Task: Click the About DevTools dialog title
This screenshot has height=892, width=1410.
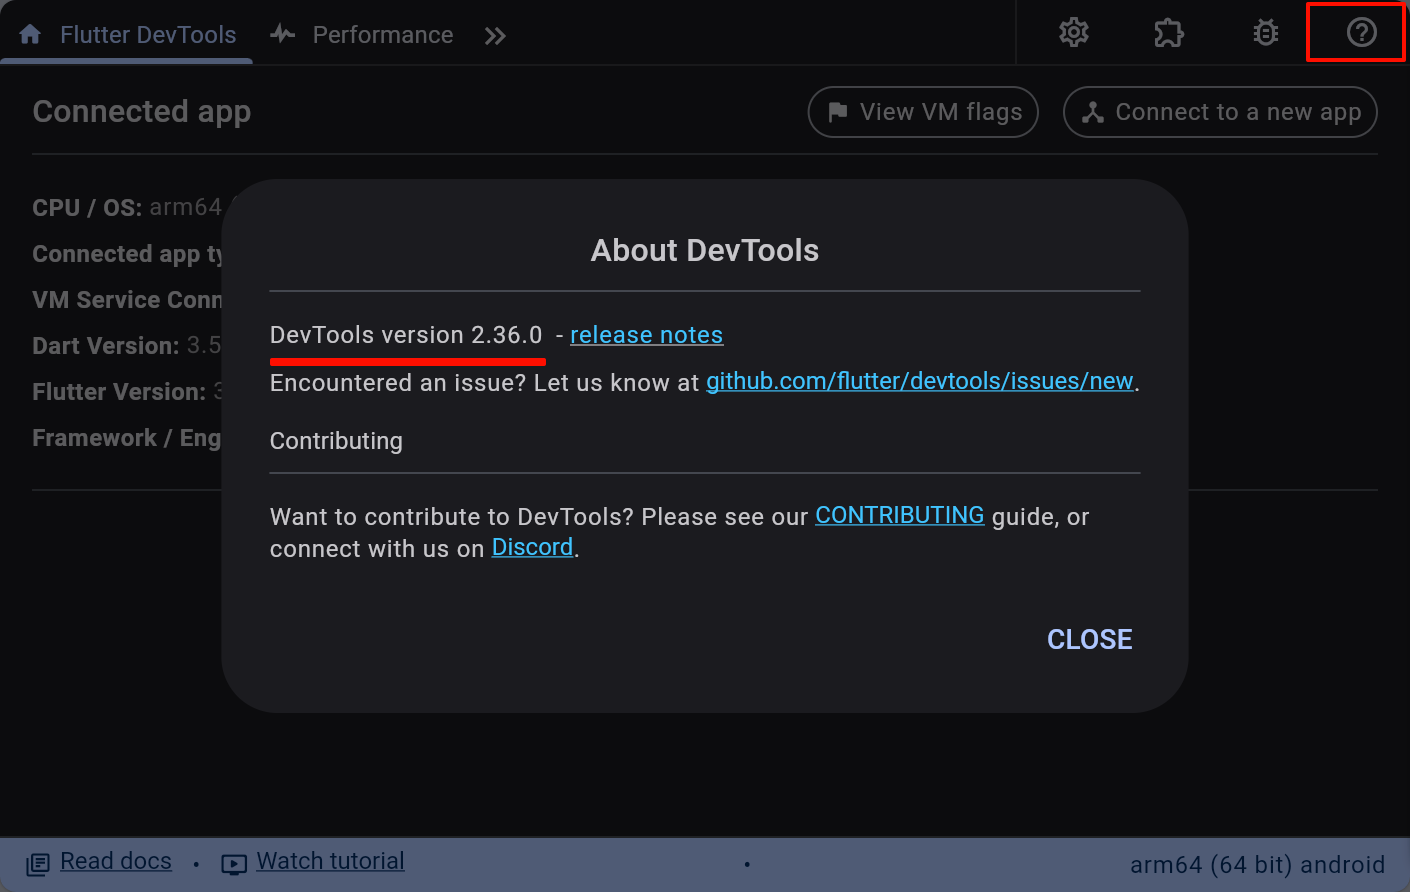Action: point(705,250)
